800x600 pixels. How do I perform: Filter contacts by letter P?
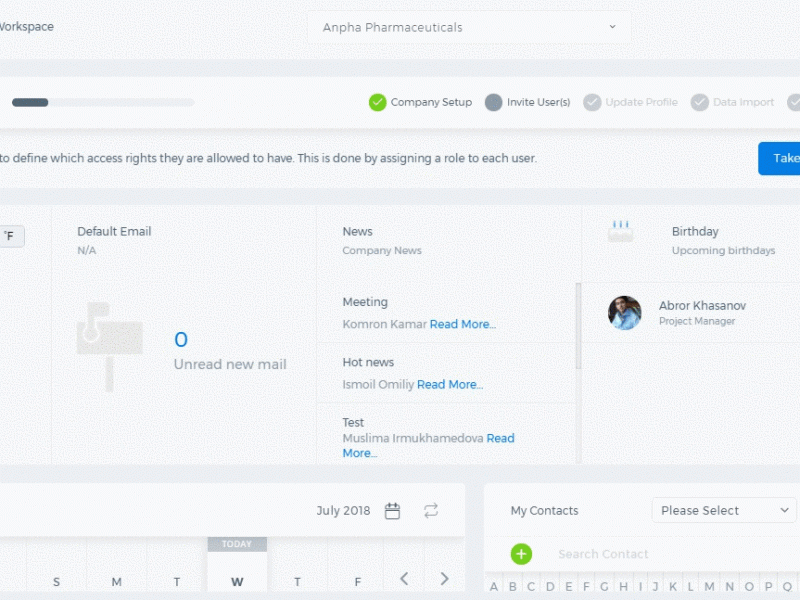coord(768,587)
